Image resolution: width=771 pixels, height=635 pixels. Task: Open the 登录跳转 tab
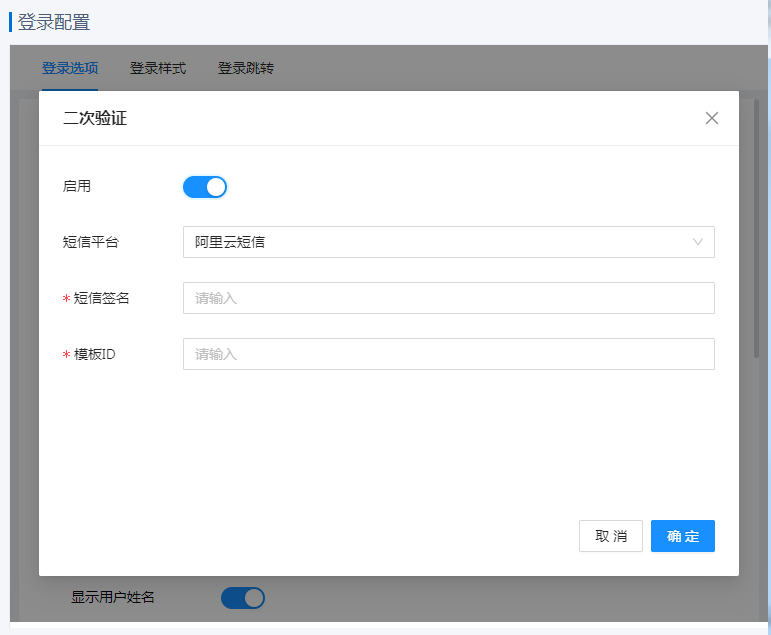(246, 69)
